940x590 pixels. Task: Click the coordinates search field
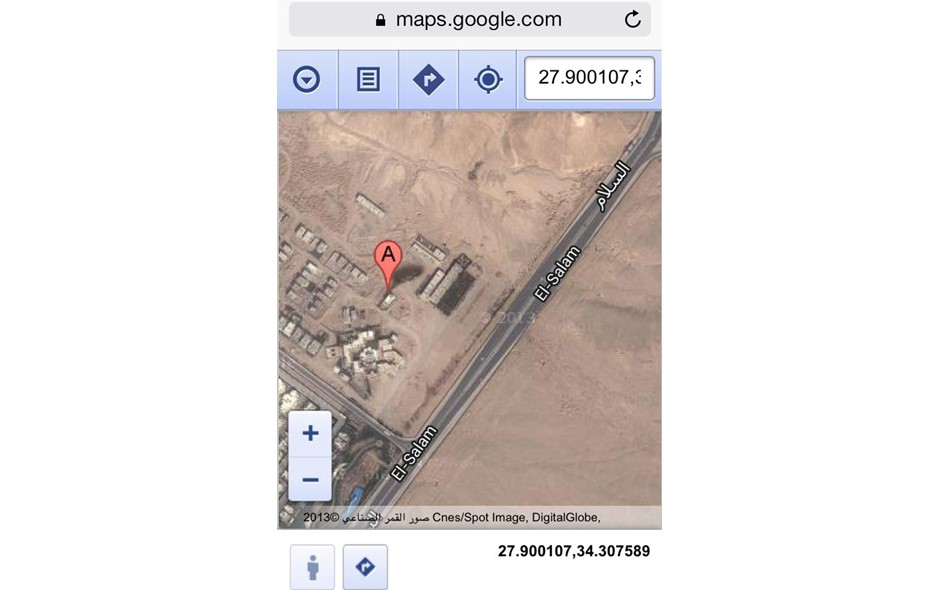click(x=589, y=78)
